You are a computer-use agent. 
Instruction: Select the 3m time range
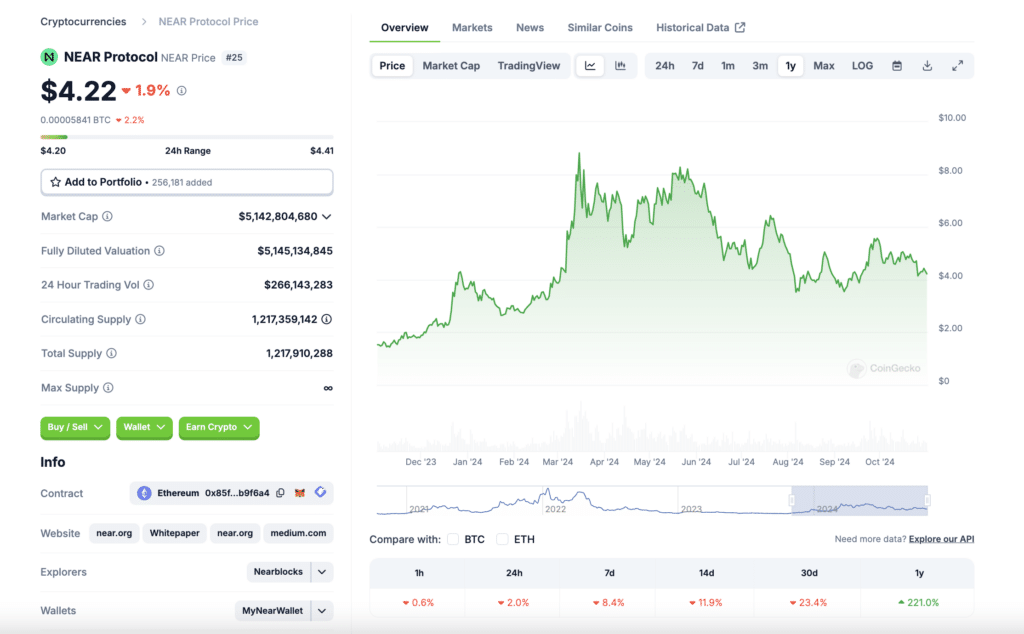(x=760, y=66)
